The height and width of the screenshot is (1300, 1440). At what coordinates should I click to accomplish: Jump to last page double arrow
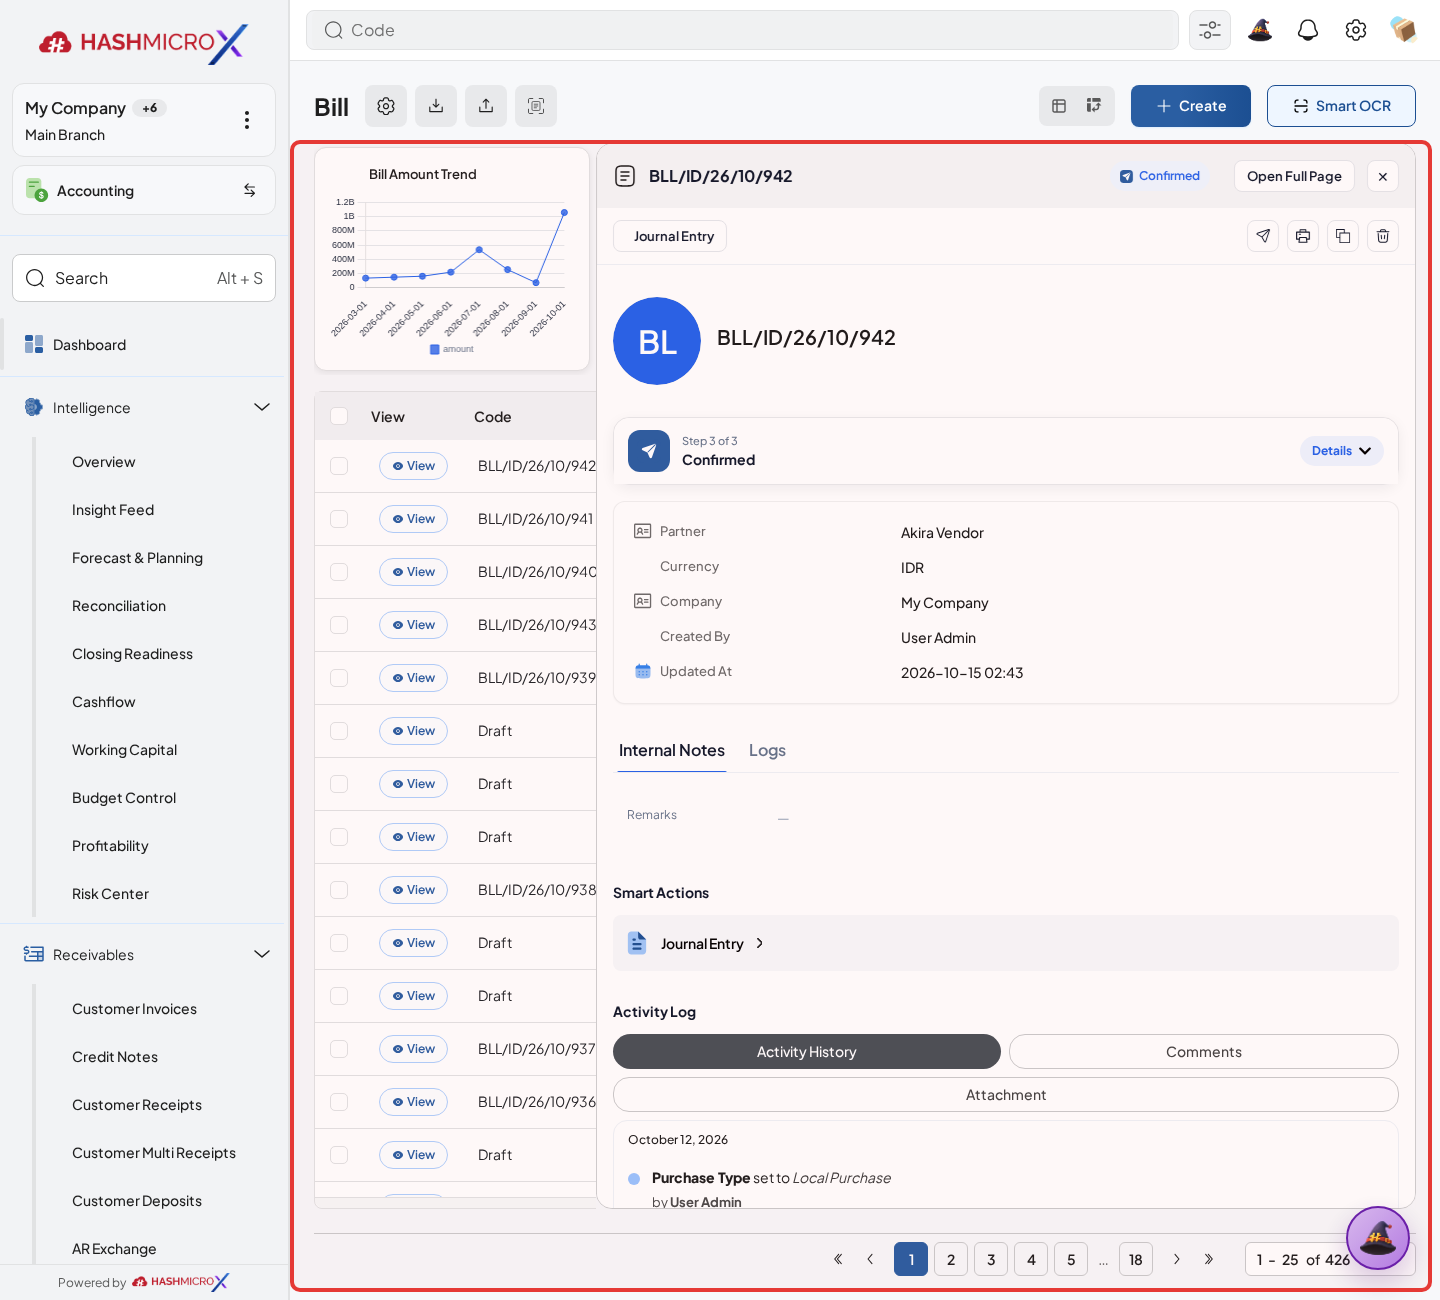(x=1209, y=1259)
